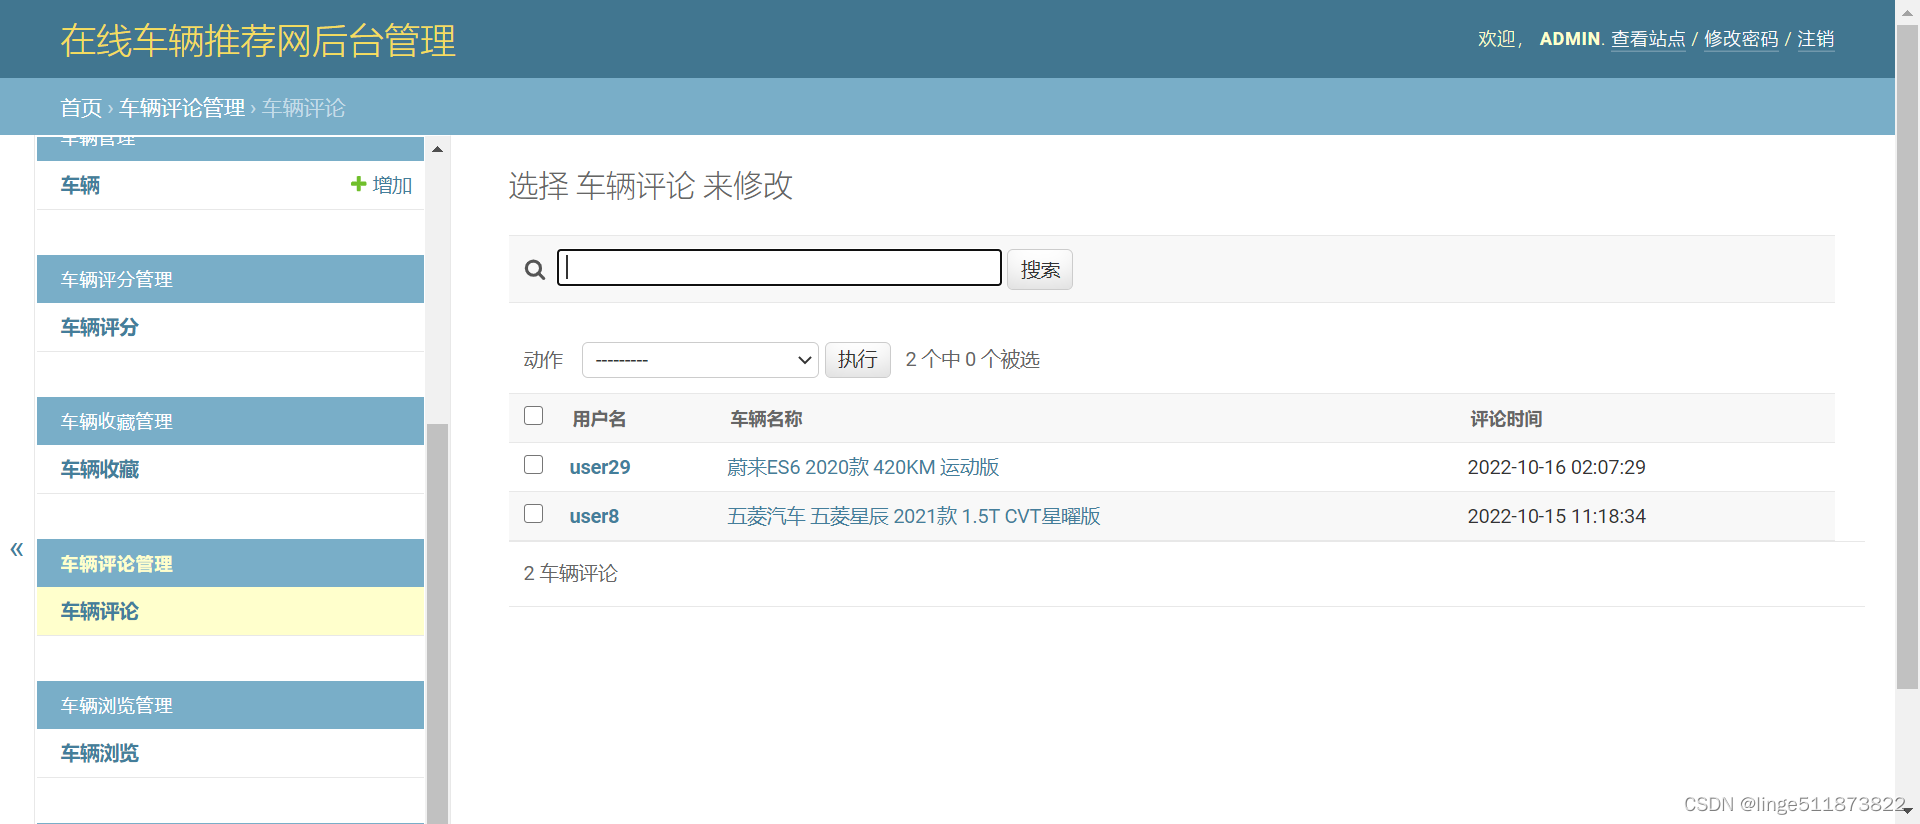The image size is (1920, 824).
Task: Open the 车辆评论管理 sidebar section
Action: 117,564
